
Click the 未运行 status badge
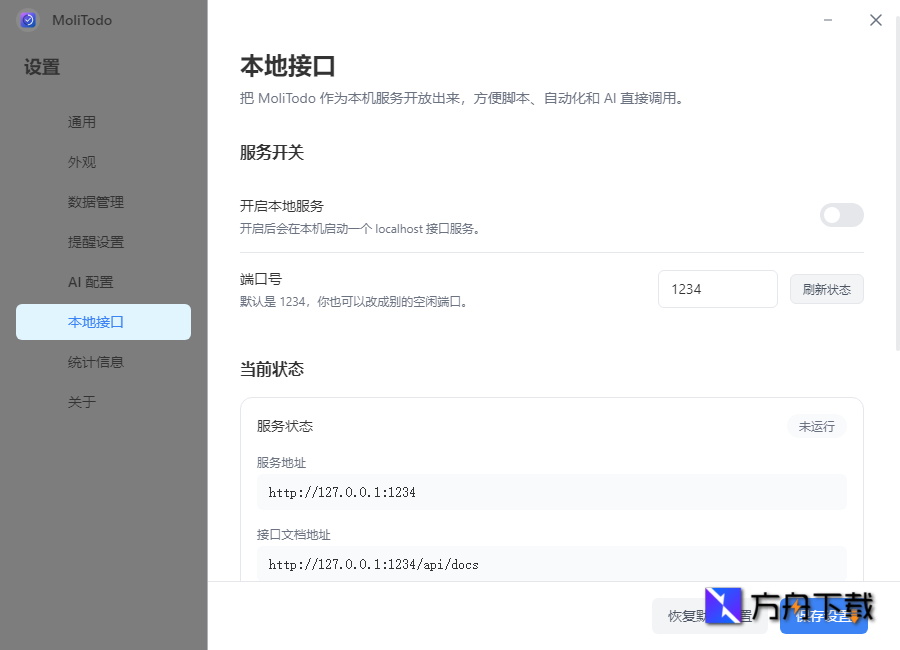coord(816,426)
